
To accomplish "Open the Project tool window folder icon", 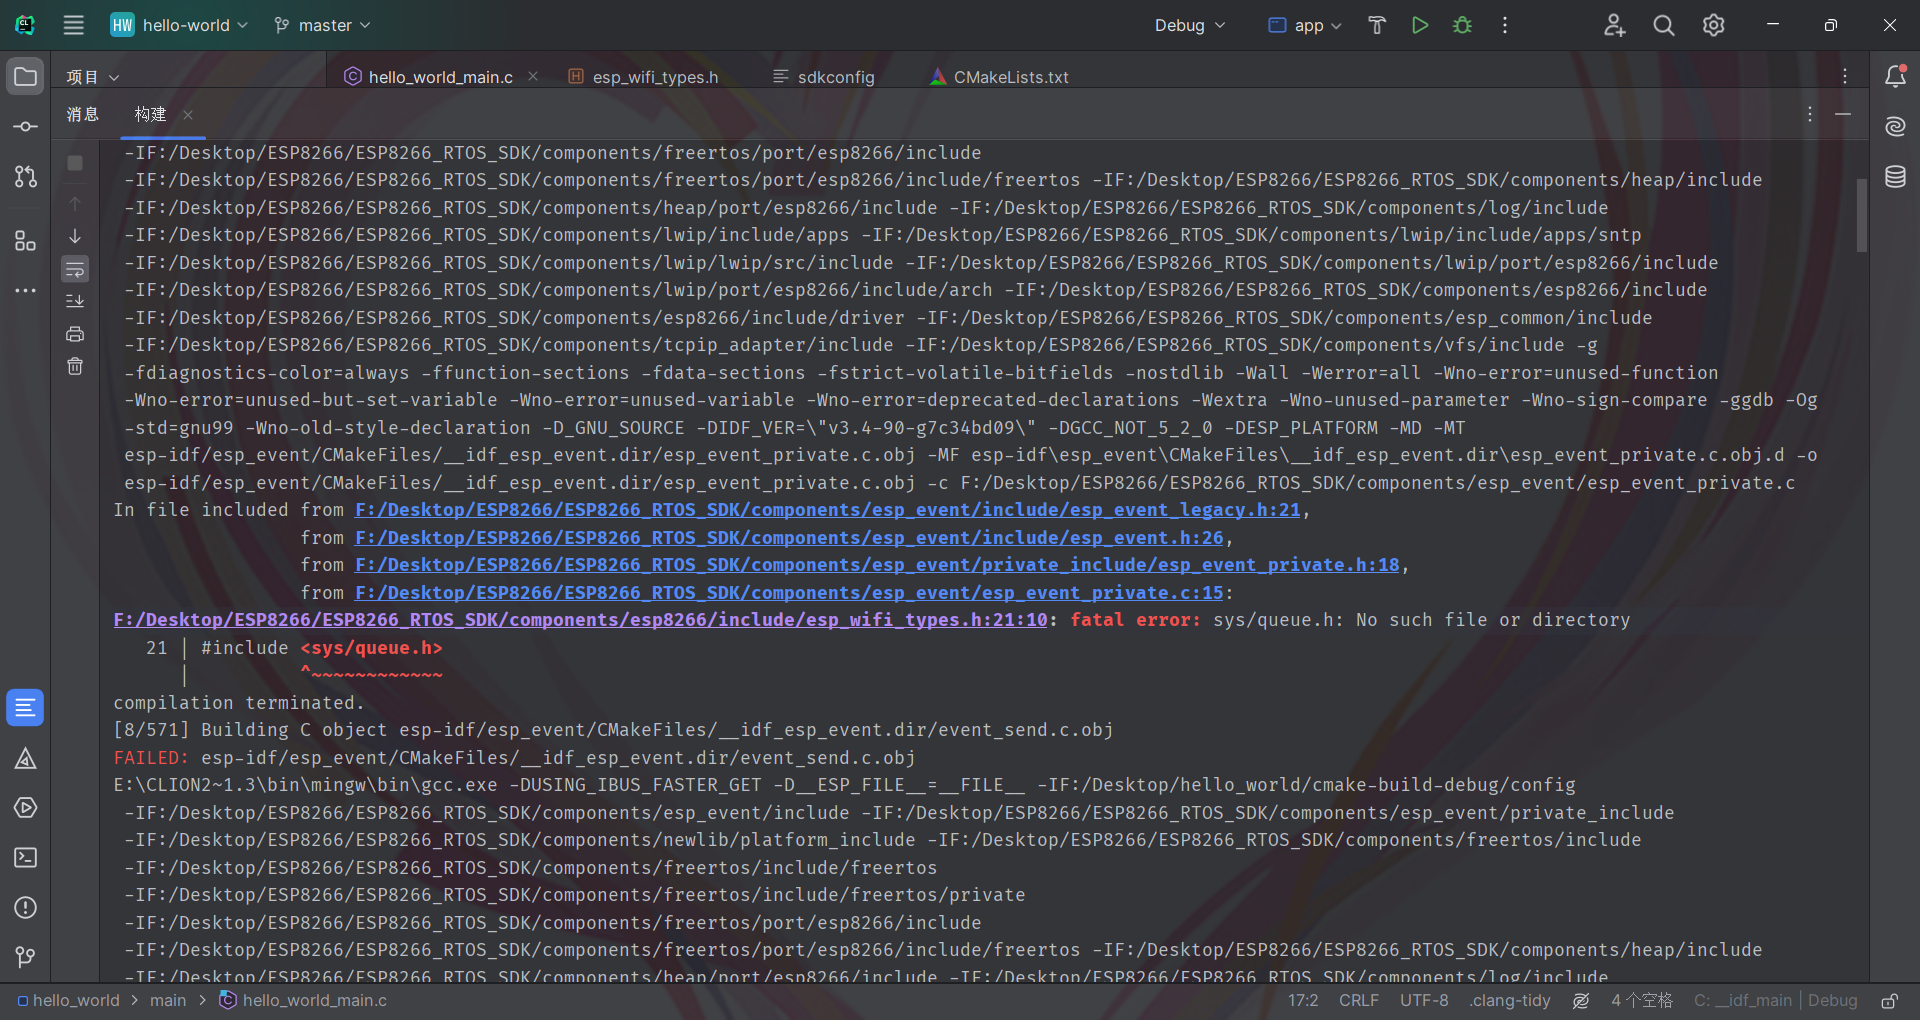I will pos(25,77).
